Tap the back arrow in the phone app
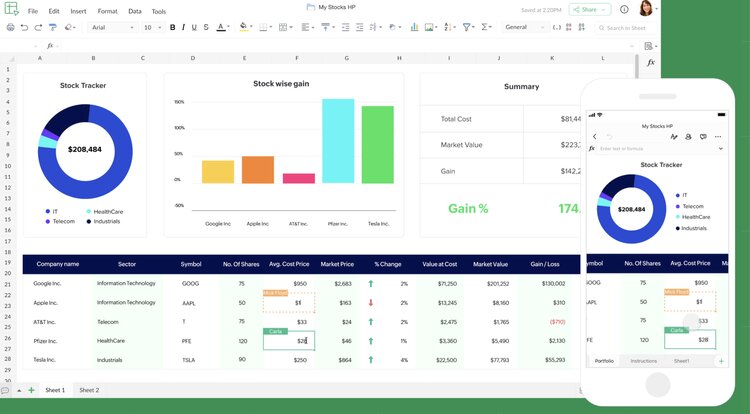 595,137
